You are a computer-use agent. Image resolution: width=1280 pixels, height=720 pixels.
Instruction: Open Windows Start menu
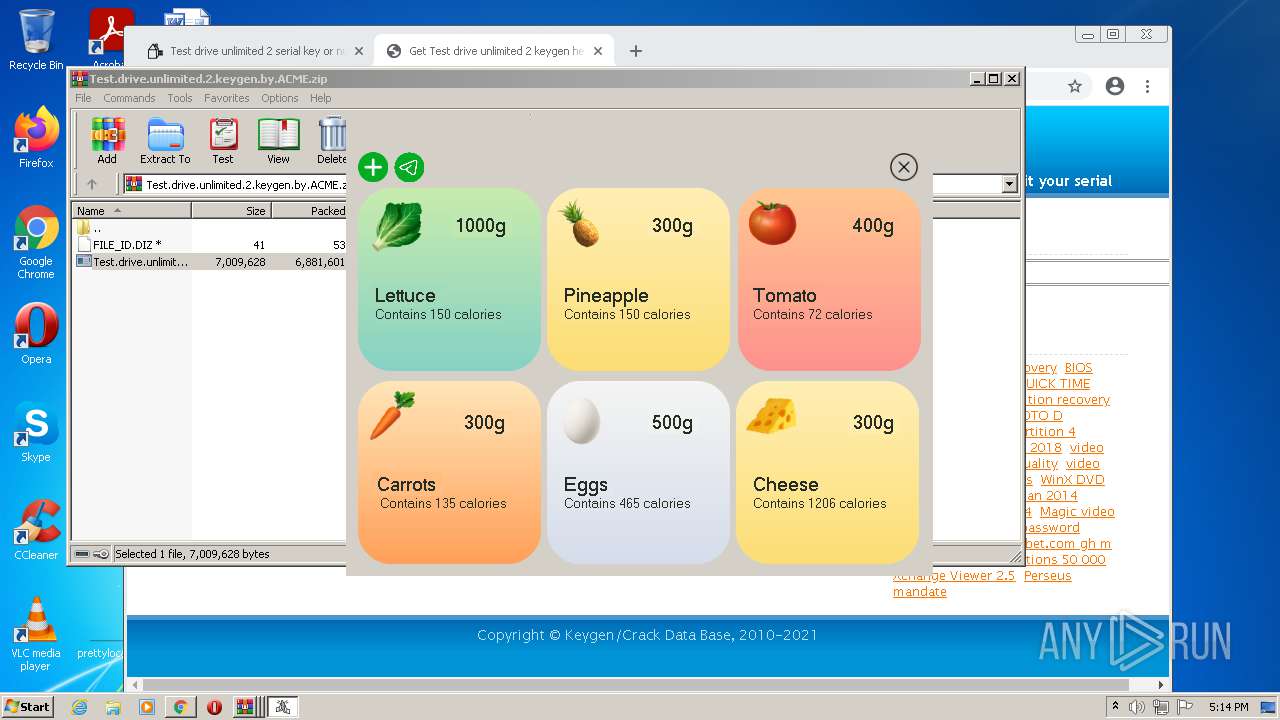pyautogui.click(x=28, y=707)
